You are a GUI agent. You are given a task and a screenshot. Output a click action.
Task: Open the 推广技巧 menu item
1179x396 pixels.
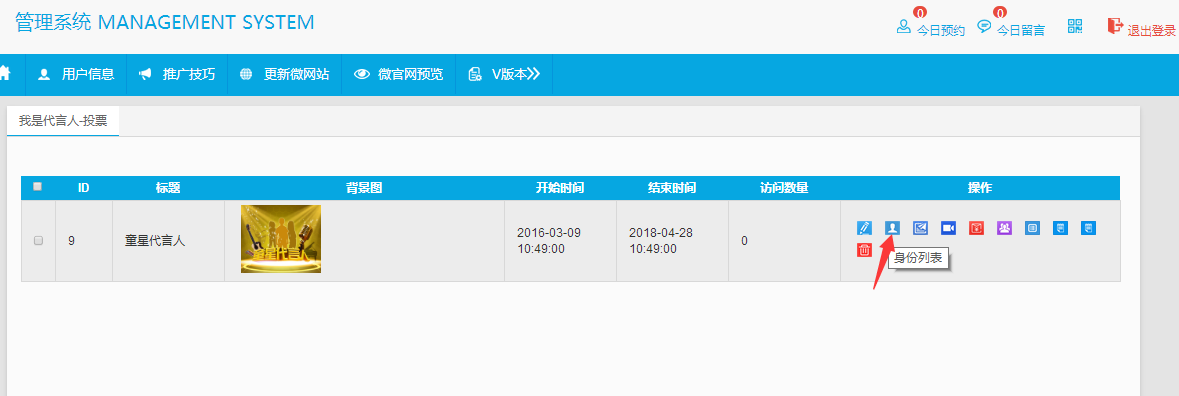pos(177,74)
